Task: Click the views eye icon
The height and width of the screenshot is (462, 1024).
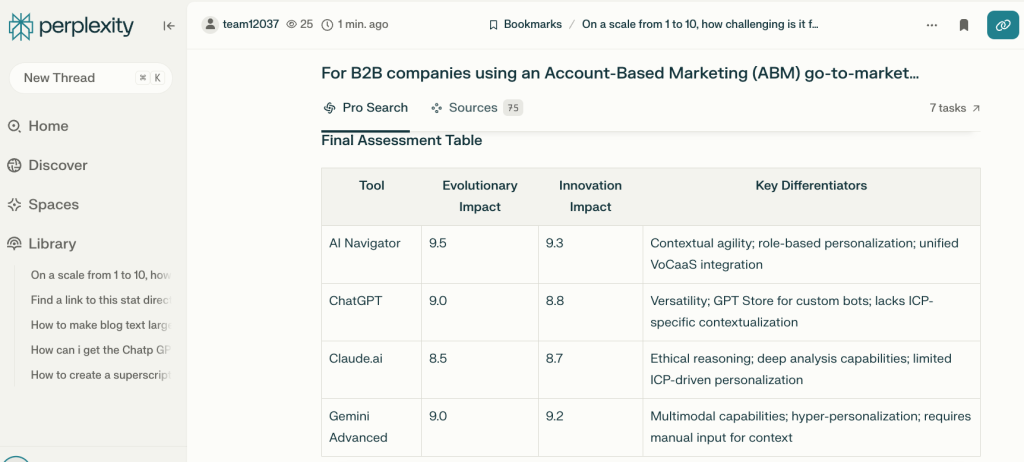Action: 291,25
